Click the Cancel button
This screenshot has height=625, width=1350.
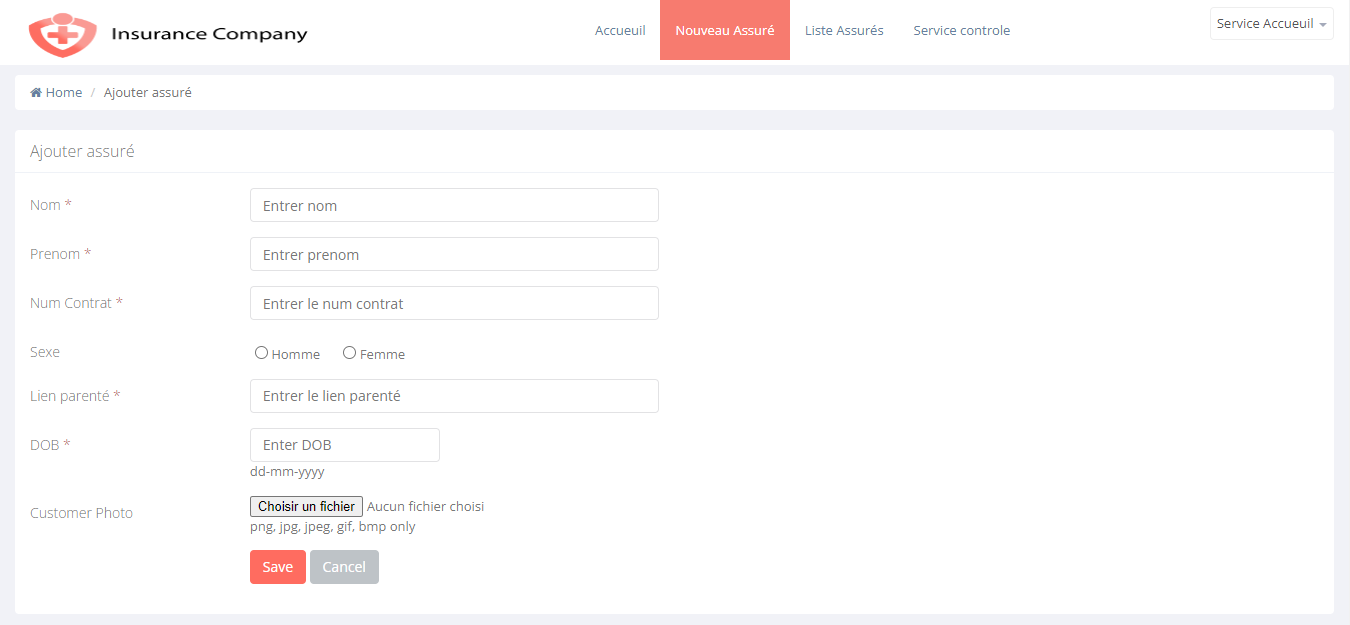344,567
